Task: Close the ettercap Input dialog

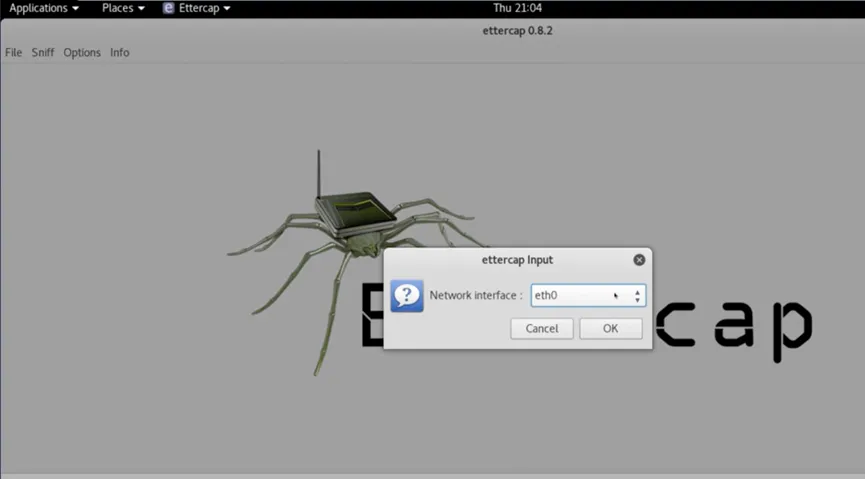Action: point(639,260)
